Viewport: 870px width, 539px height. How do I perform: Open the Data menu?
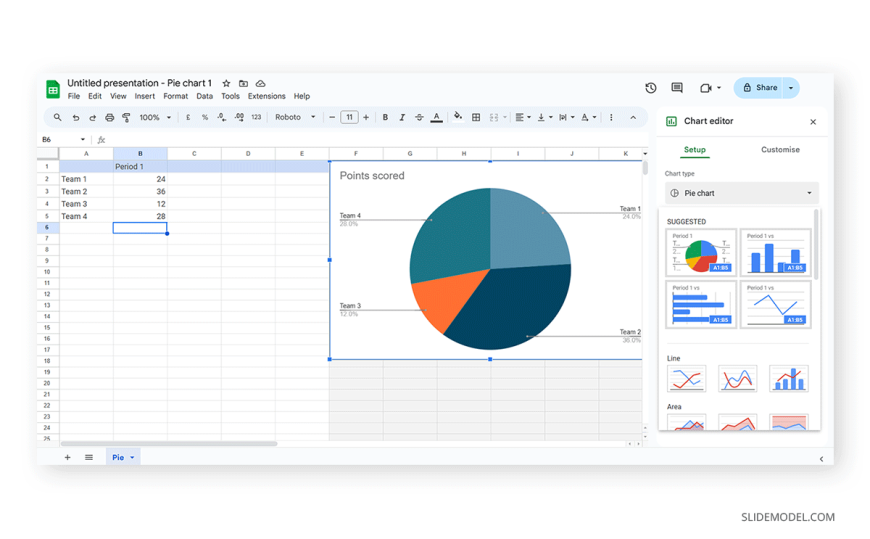click(x=204, y=96)
